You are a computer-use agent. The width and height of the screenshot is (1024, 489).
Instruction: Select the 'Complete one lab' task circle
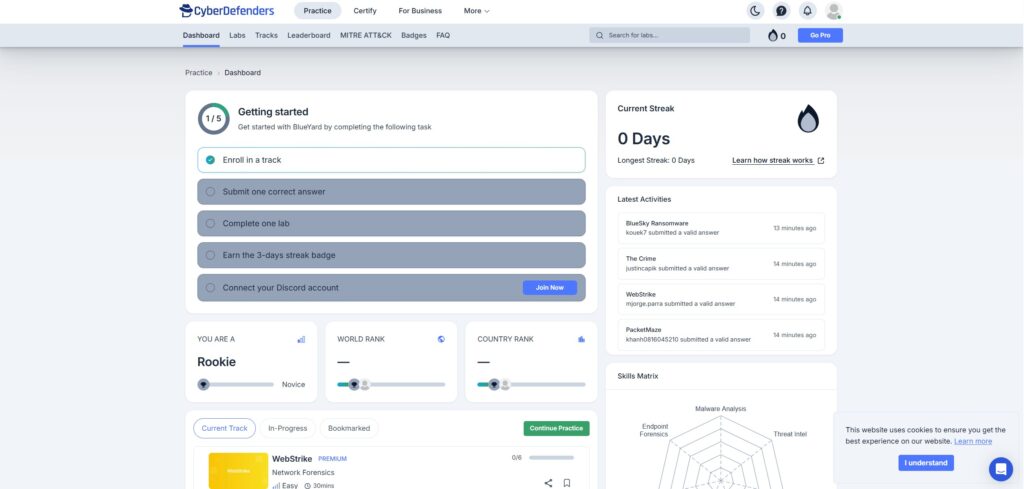coord(210,223)
